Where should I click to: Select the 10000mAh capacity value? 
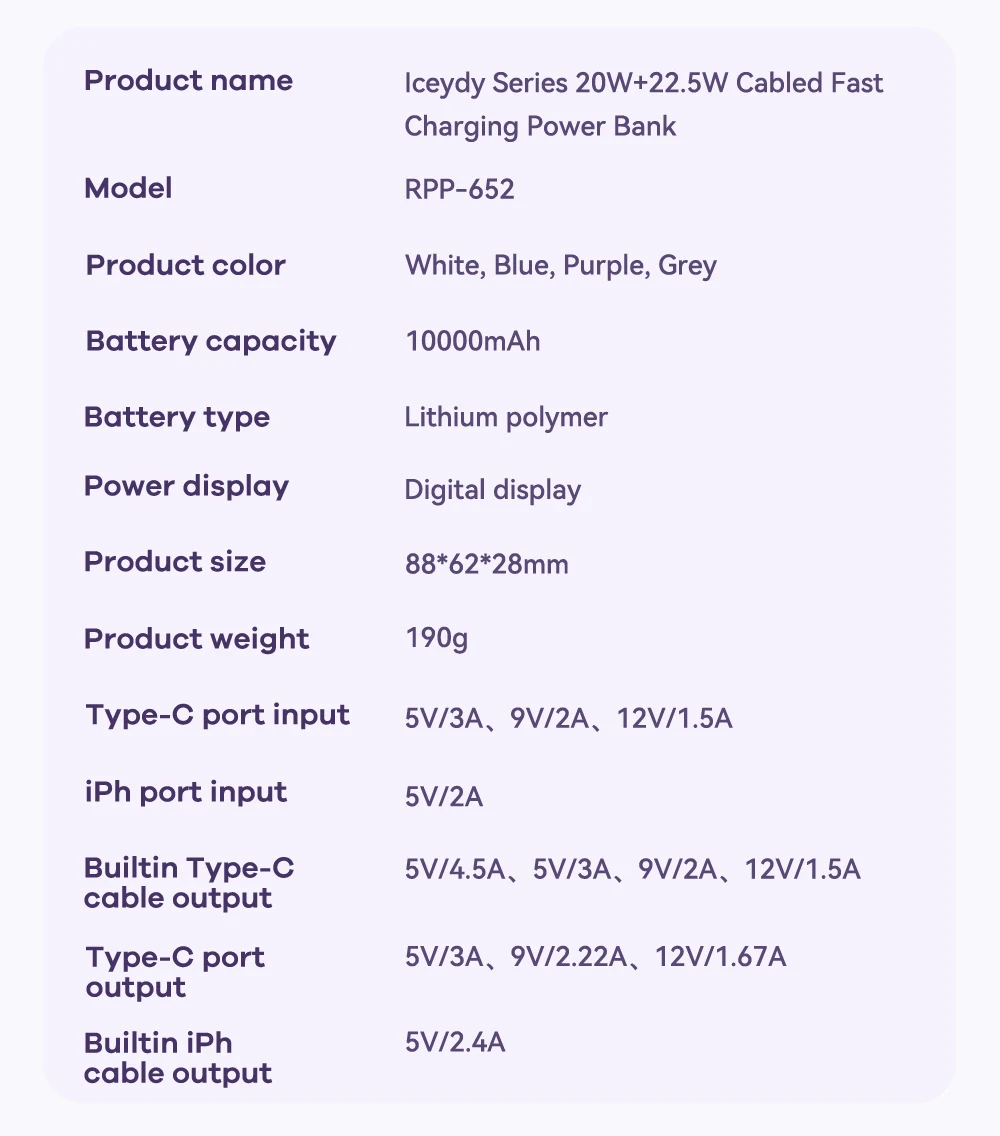(x=472, y=341)
